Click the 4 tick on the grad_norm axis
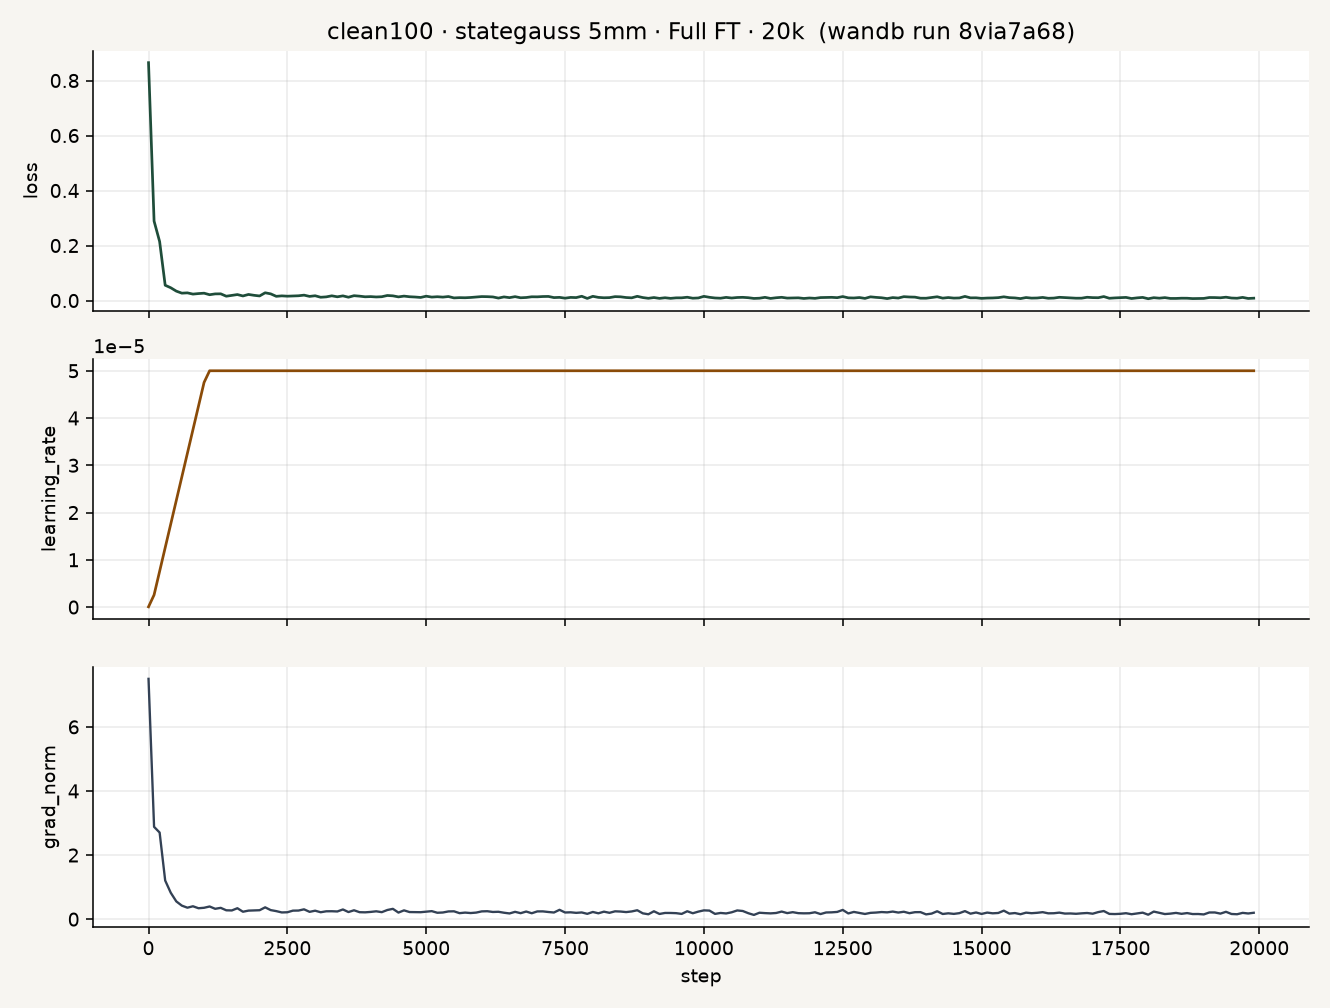 [x=74, y=791]
